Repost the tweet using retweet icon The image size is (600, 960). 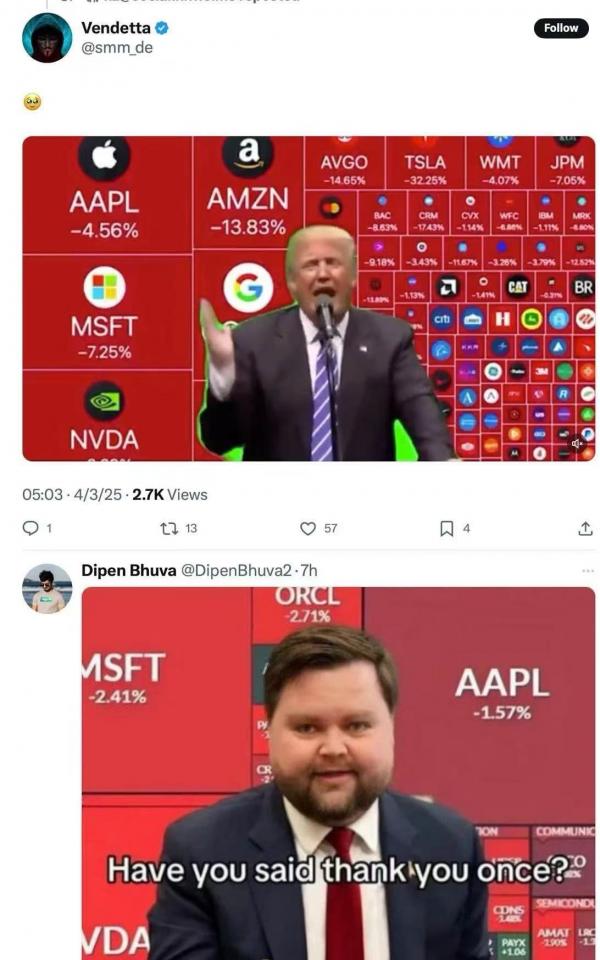point(169,528)
